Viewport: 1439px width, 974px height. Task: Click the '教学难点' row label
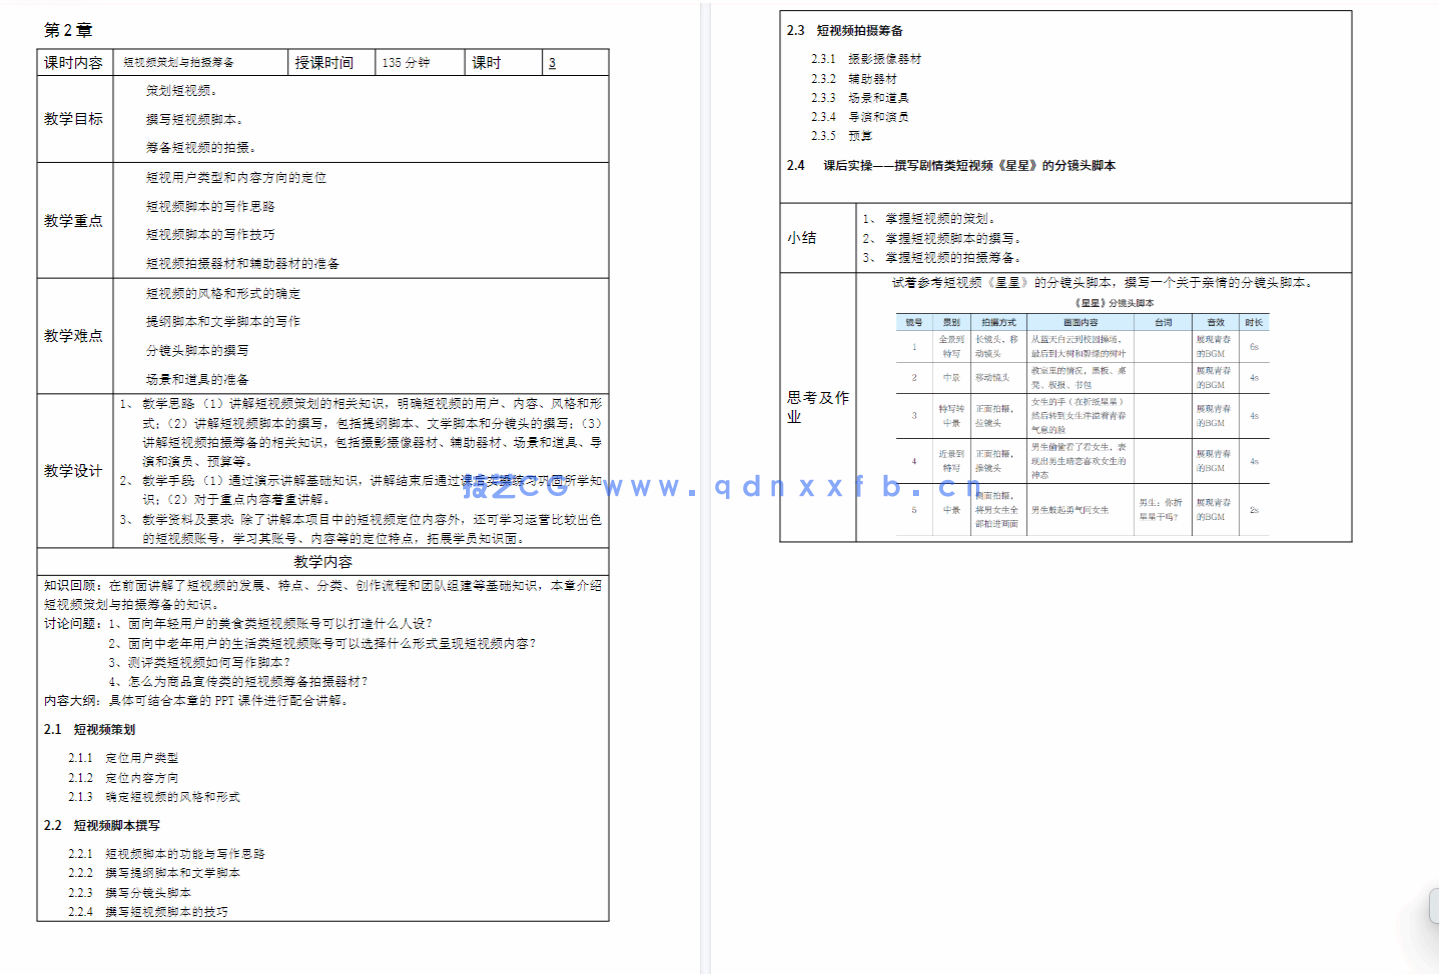74,336
